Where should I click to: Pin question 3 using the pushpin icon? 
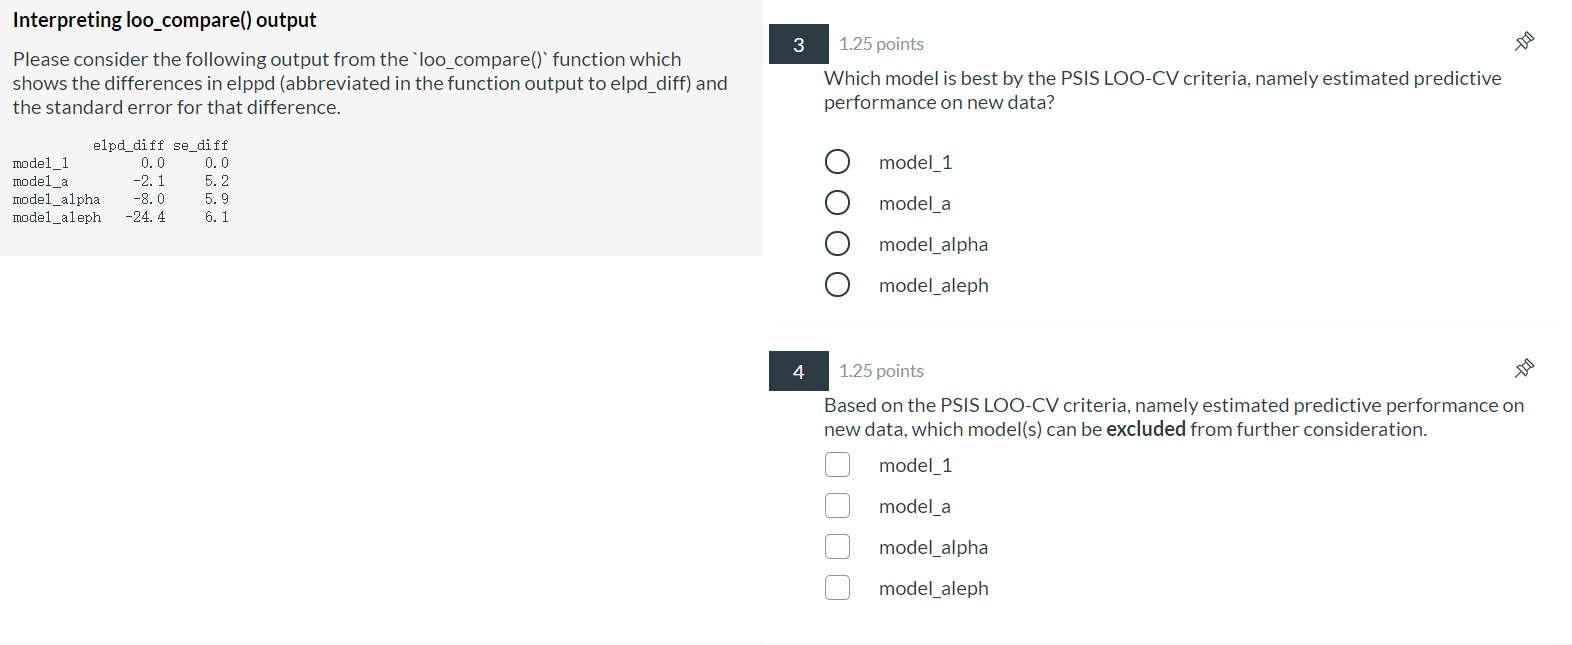tap(1524, 41)
